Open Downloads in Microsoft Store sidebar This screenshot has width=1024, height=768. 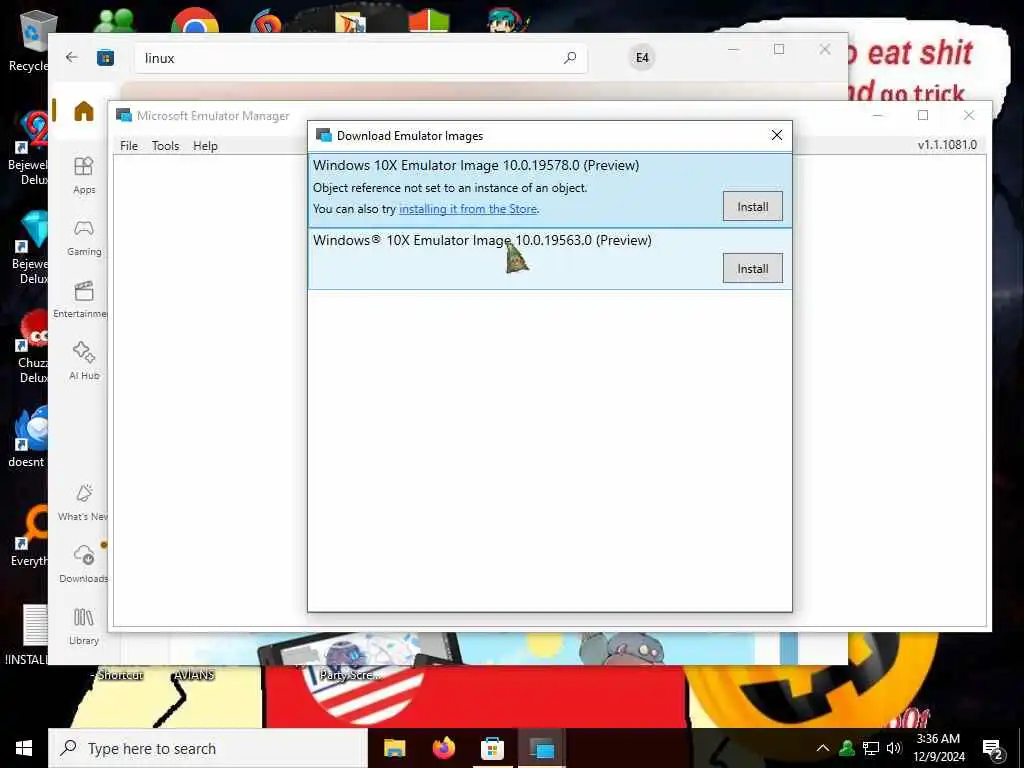(x=84, y=564)
